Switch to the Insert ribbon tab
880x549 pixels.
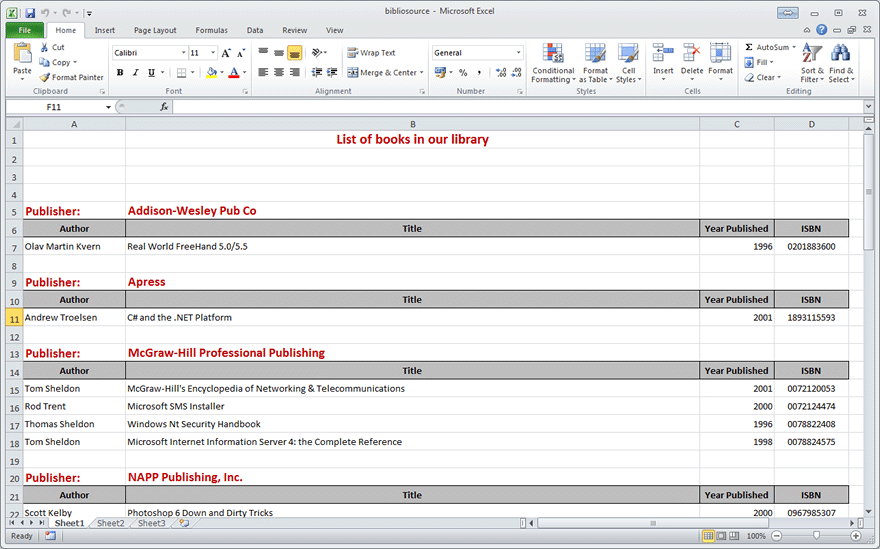tap(104, 30)
